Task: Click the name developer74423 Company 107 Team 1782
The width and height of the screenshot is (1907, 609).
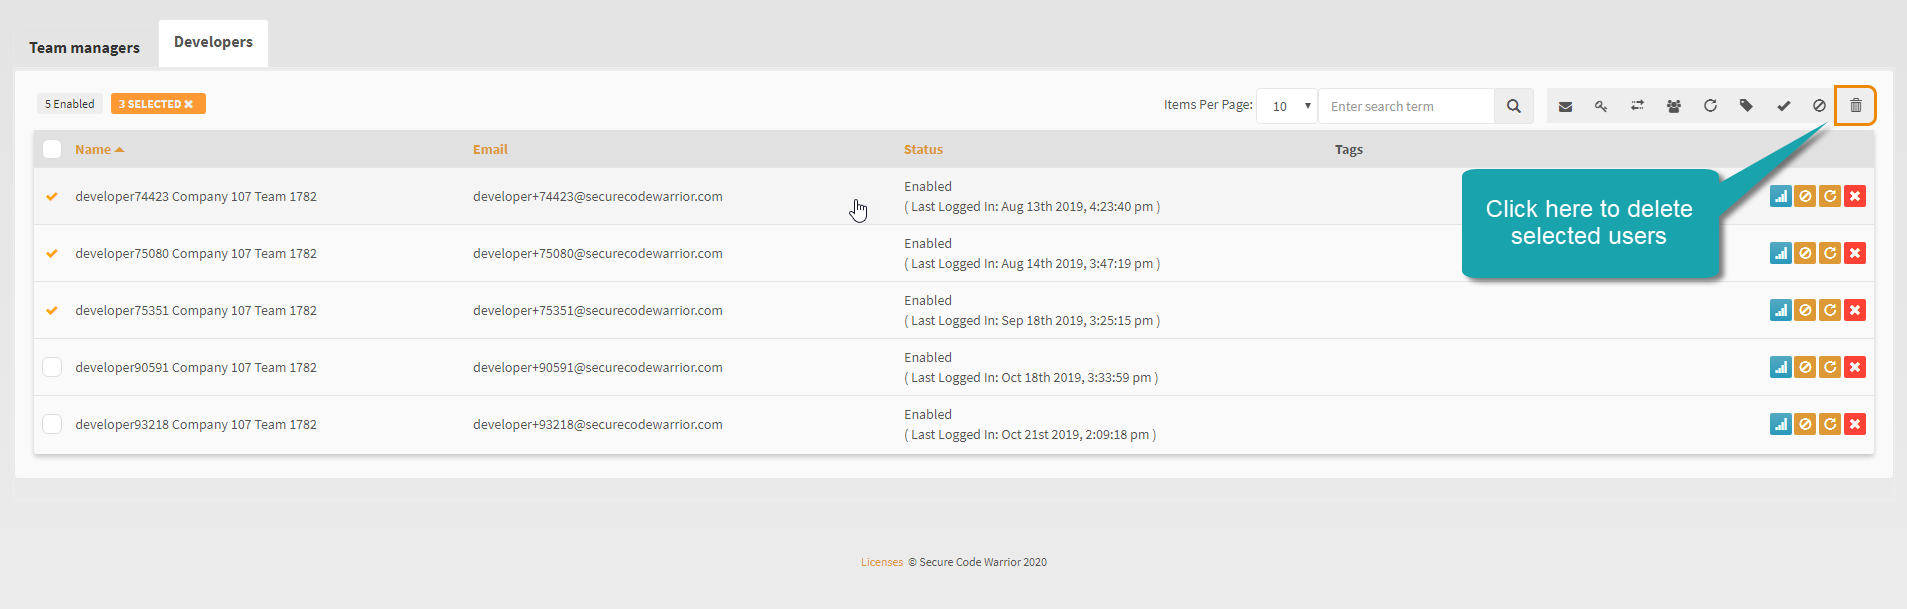Action: click(x=196, y=196)
